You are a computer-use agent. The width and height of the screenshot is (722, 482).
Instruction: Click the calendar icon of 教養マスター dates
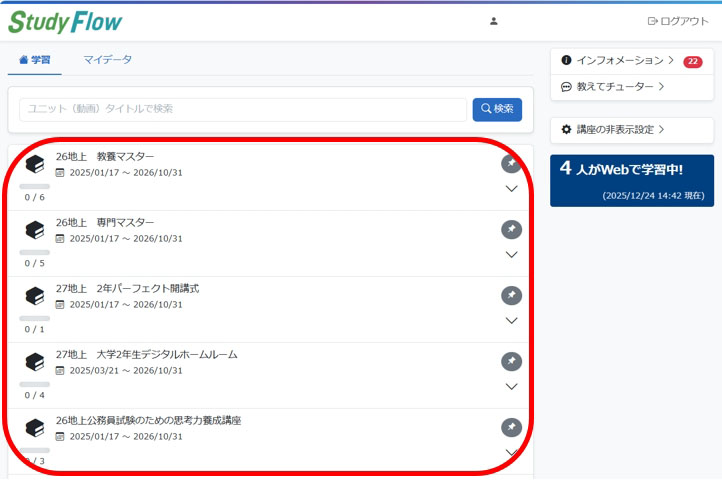click(60, 173)
